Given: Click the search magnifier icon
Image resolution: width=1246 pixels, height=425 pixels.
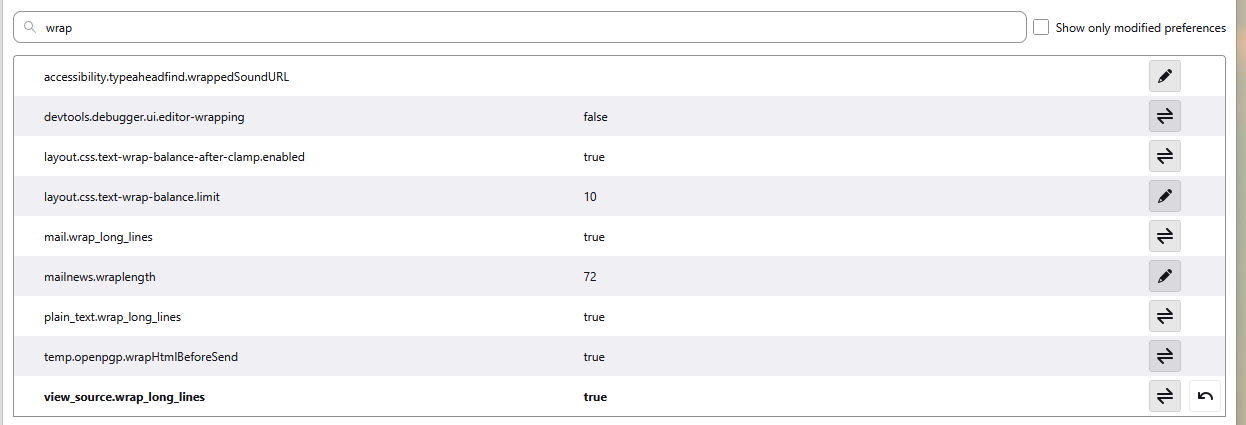Looking at the screenshot, I should coord(30,28).
